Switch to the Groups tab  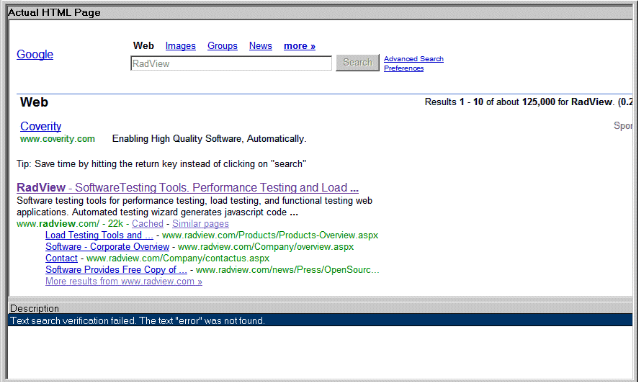point(222,46)
